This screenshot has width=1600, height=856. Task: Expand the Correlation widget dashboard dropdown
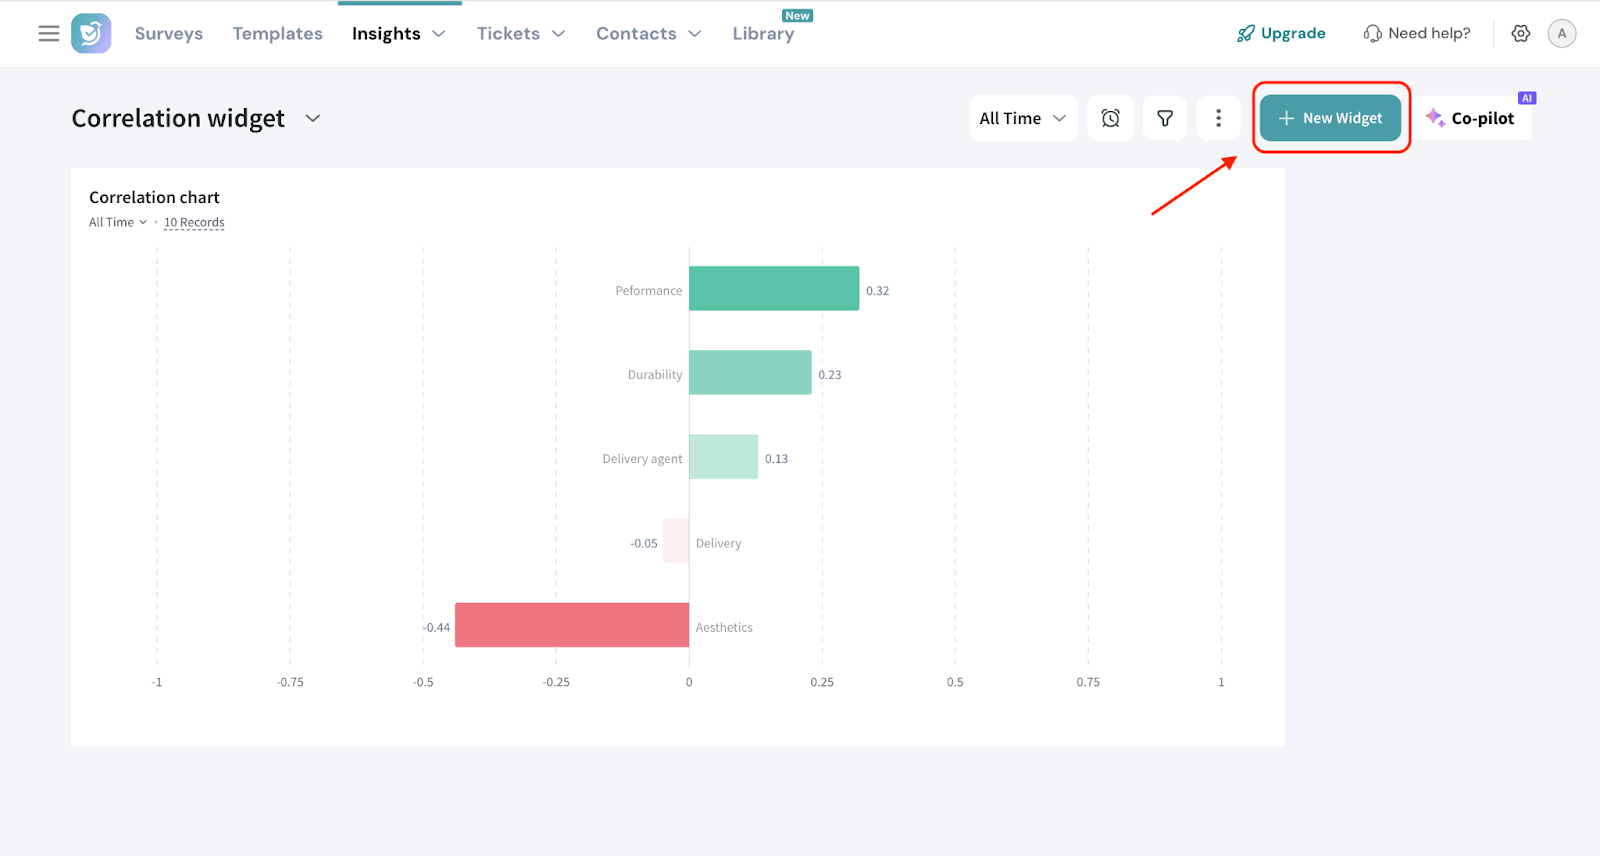313,118
